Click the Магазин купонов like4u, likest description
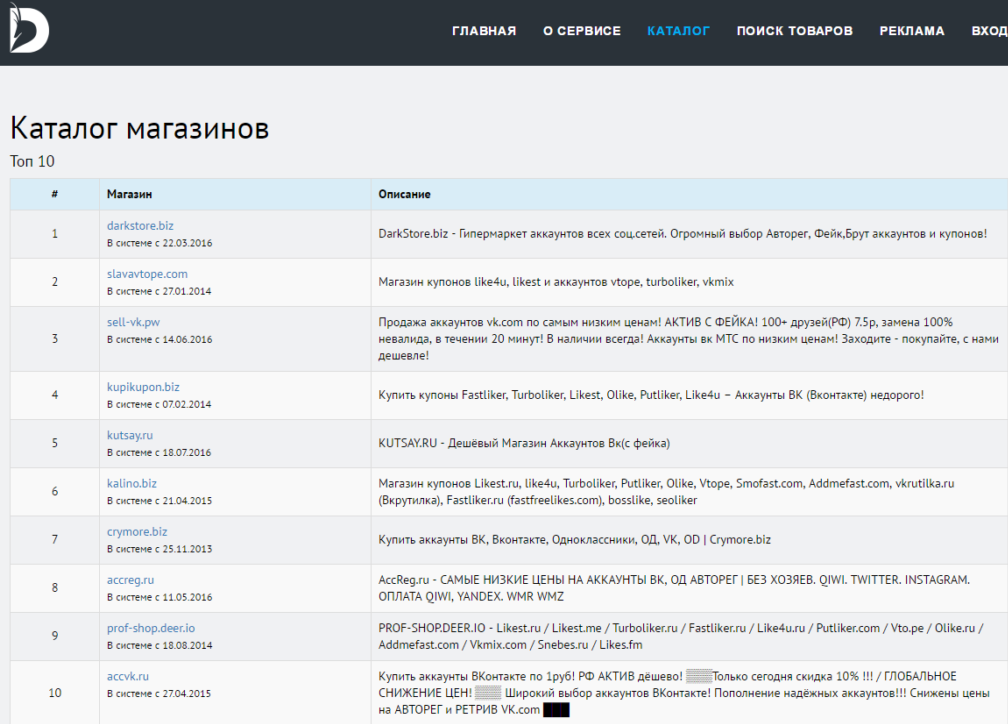Viewport: 1008px width, 724px height. pyautogui.click(x=556, y=282)
